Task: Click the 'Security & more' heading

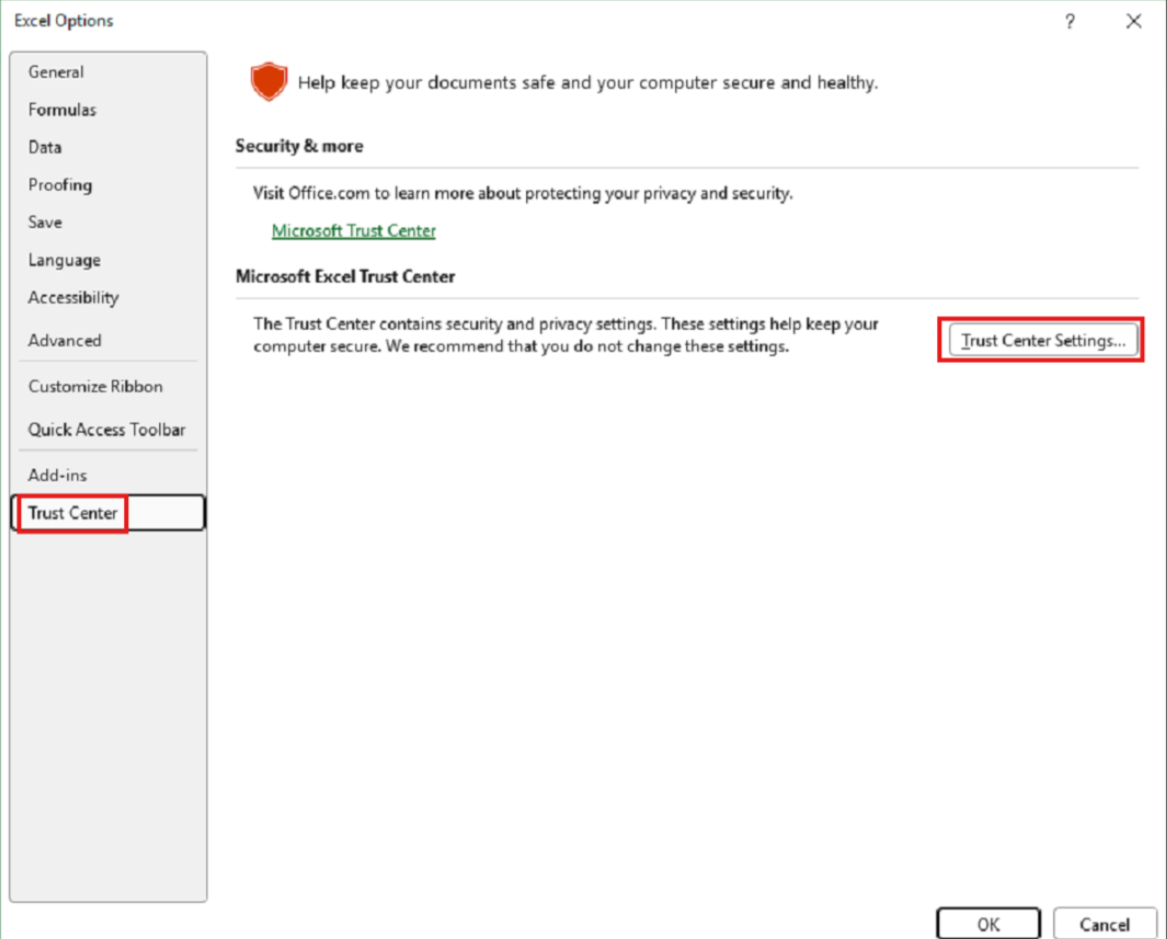Action: [x=299, y=146]
